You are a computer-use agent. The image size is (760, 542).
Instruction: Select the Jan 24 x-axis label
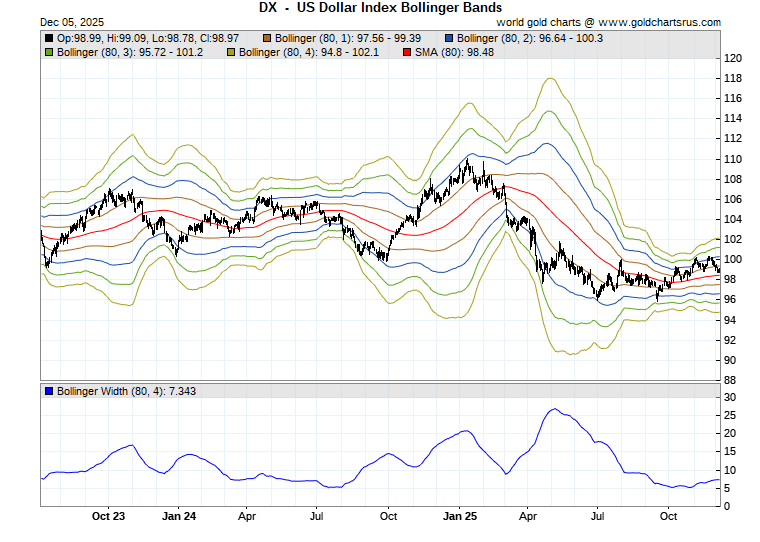click(x=178, y=517)
